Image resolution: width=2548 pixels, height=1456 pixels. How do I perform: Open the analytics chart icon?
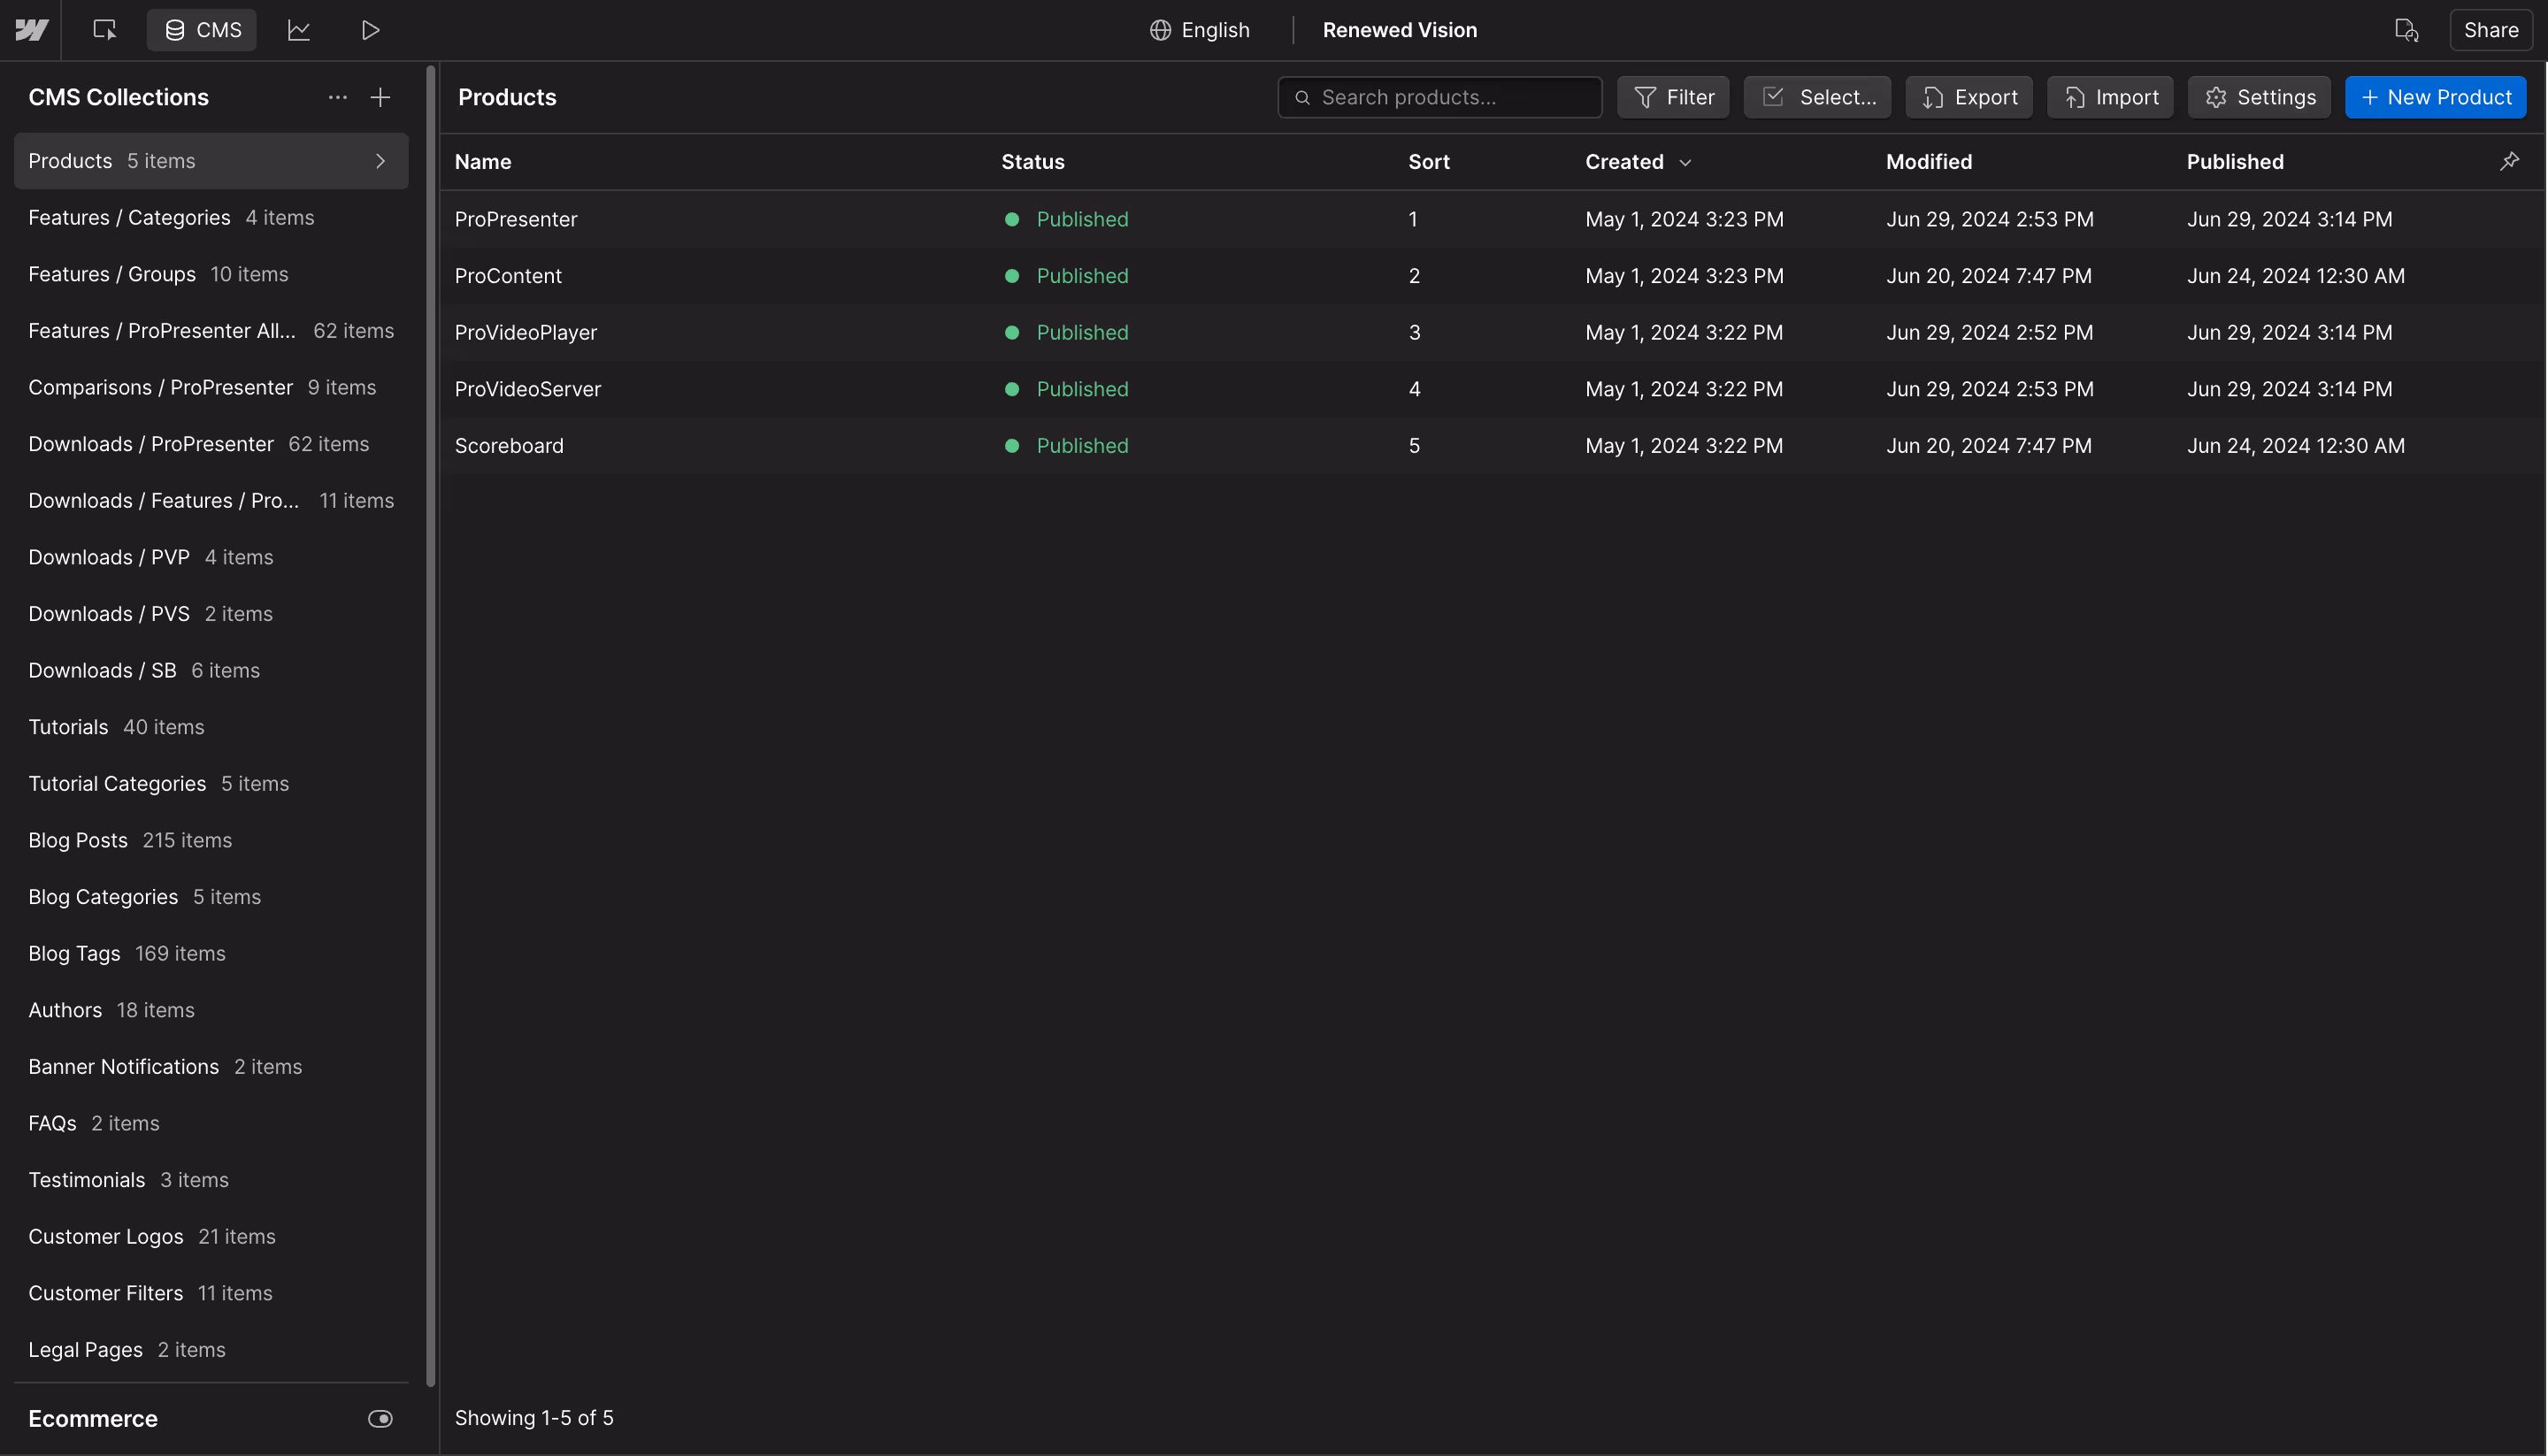point(299,30)
